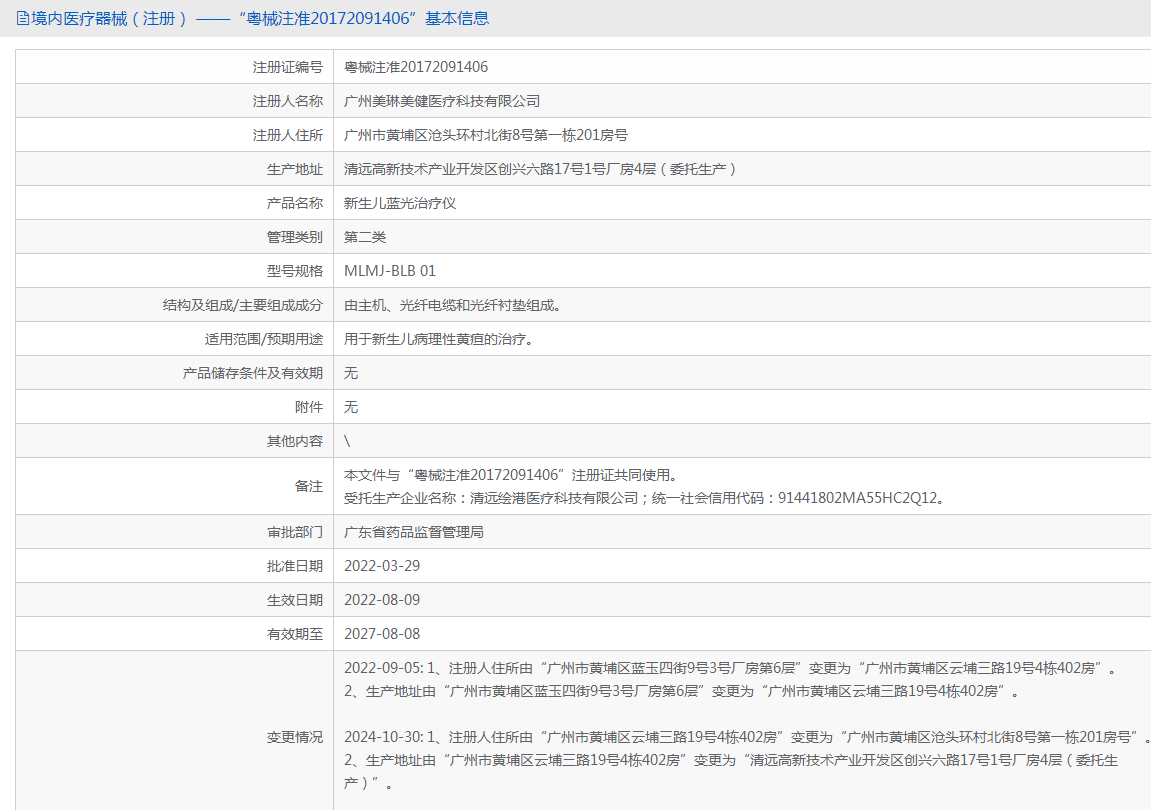The width and height of the screenshot is (1151, 810).
Task: Click the document icon in the page header
Action: click(x=23, y=18)
